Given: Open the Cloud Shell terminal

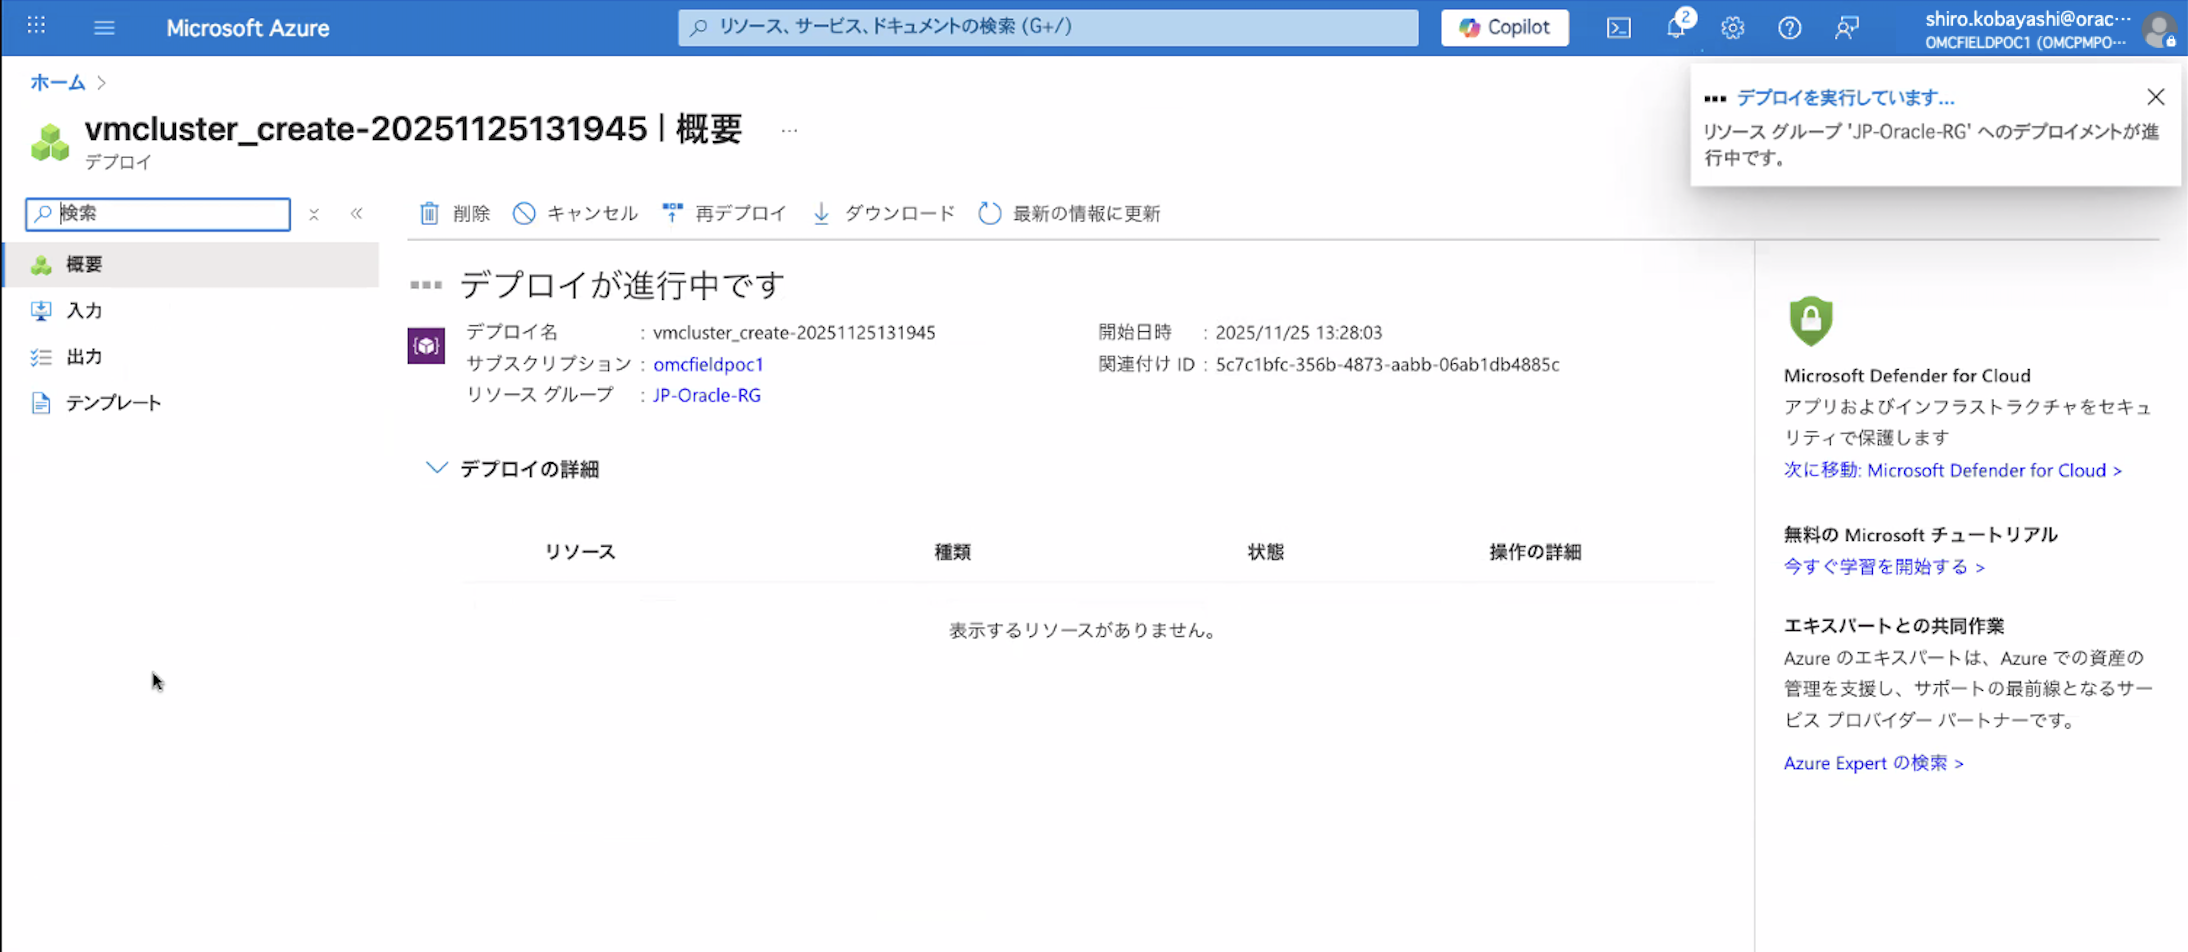Looking at the screenshot, I should (x=1619, y=28).
